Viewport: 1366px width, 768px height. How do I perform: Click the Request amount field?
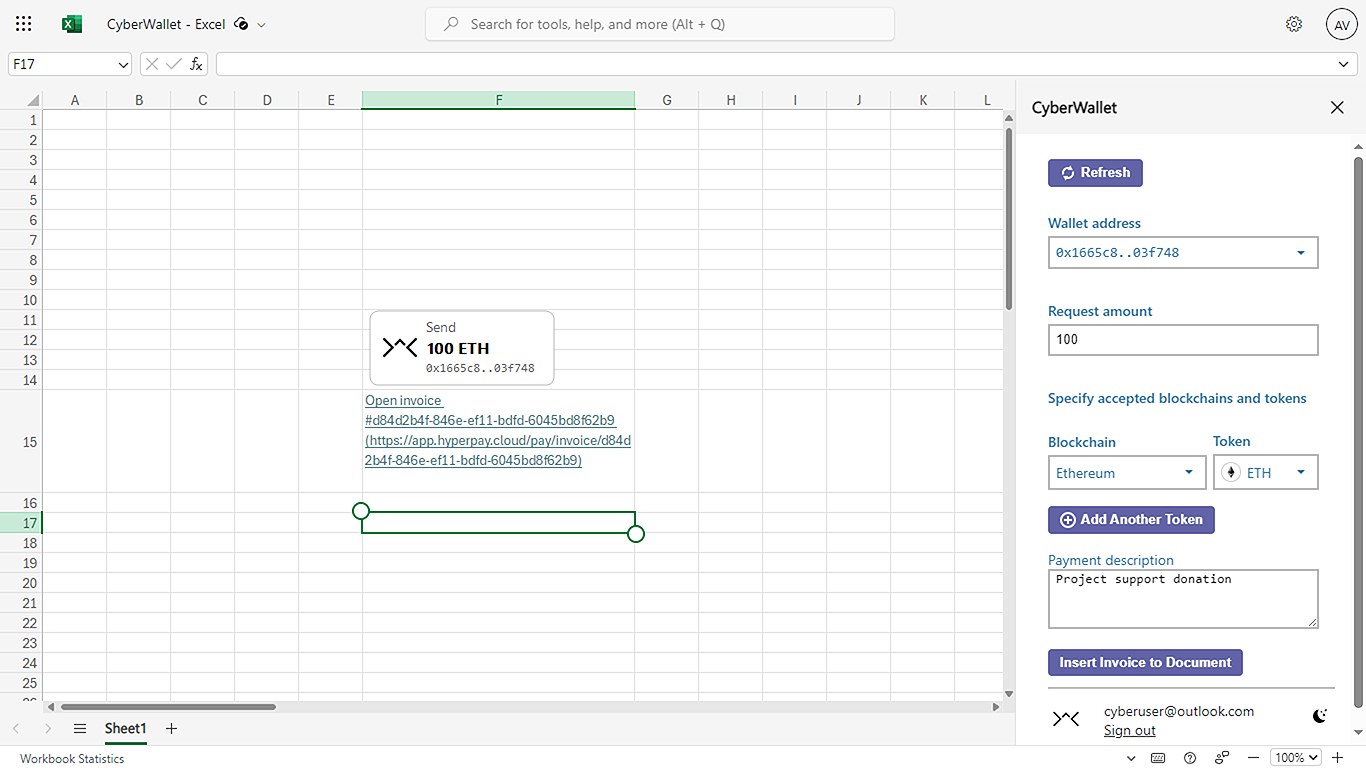[1183, 339]
